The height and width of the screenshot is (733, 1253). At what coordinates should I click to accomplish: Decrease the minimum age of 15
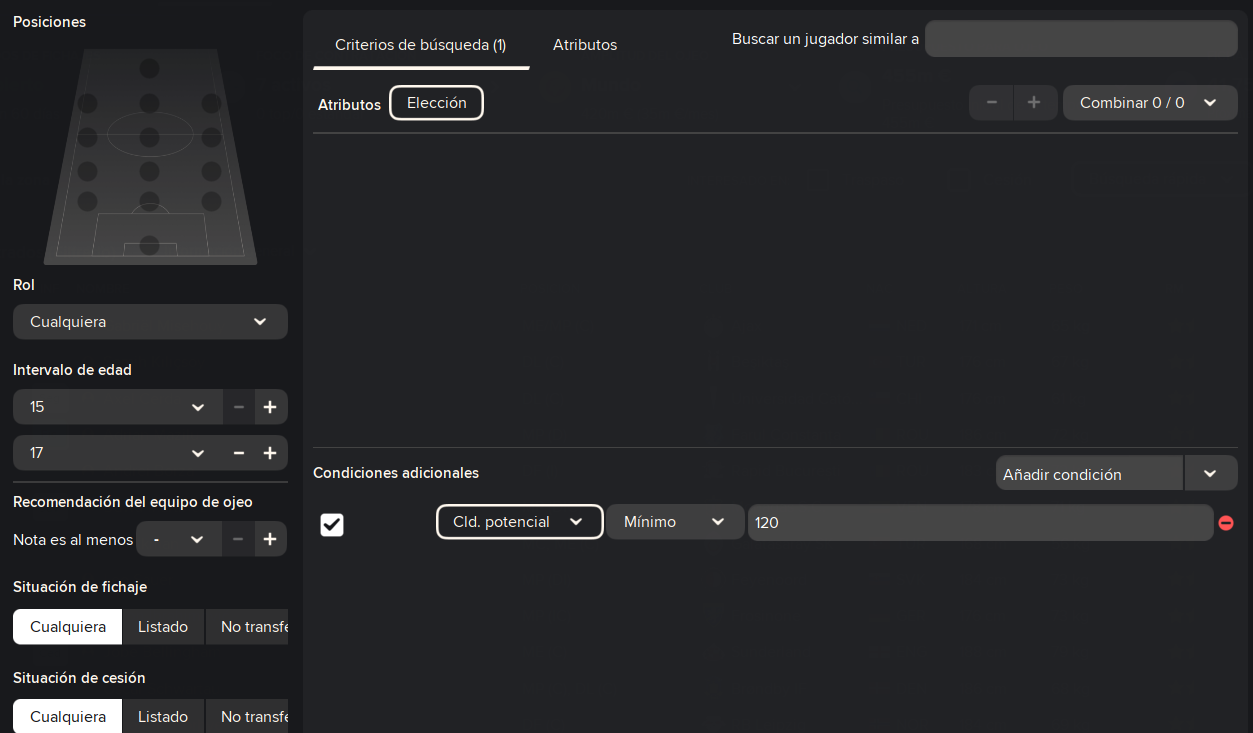238,407
